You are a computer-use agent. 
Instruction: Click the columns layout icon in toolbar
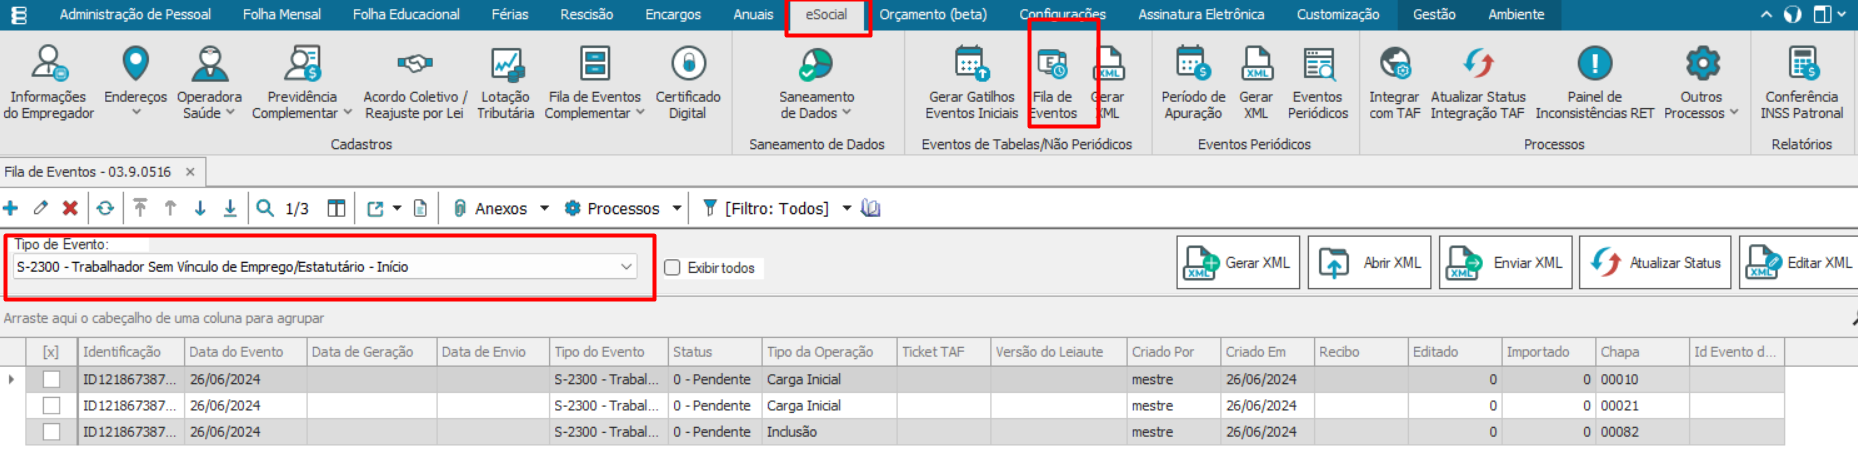click(x=337, y=208)
